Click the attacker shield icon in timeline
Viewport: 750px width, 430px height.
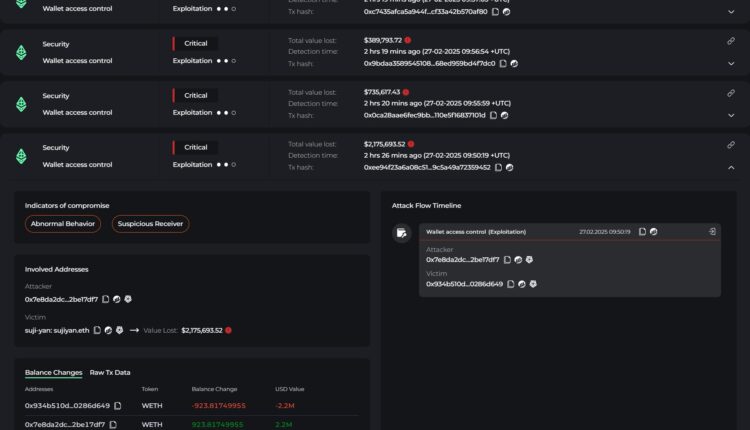[x=529, y=259]
